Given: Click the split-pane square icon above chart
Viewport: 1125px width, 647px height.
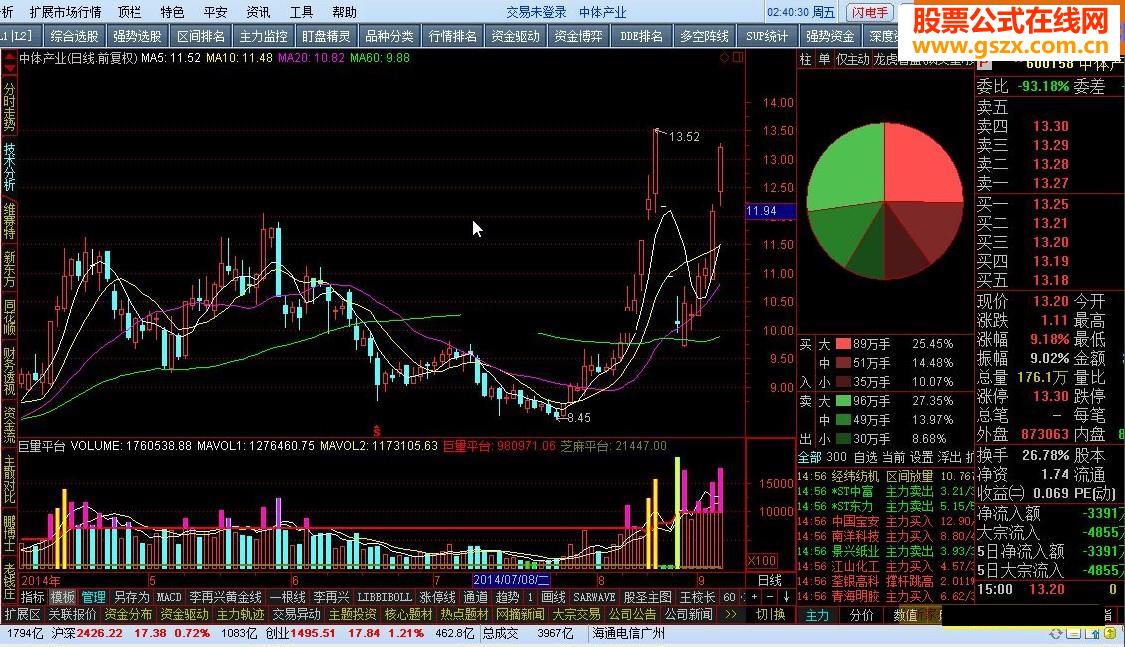Looking at the screenshot, I should click(738, 57).
